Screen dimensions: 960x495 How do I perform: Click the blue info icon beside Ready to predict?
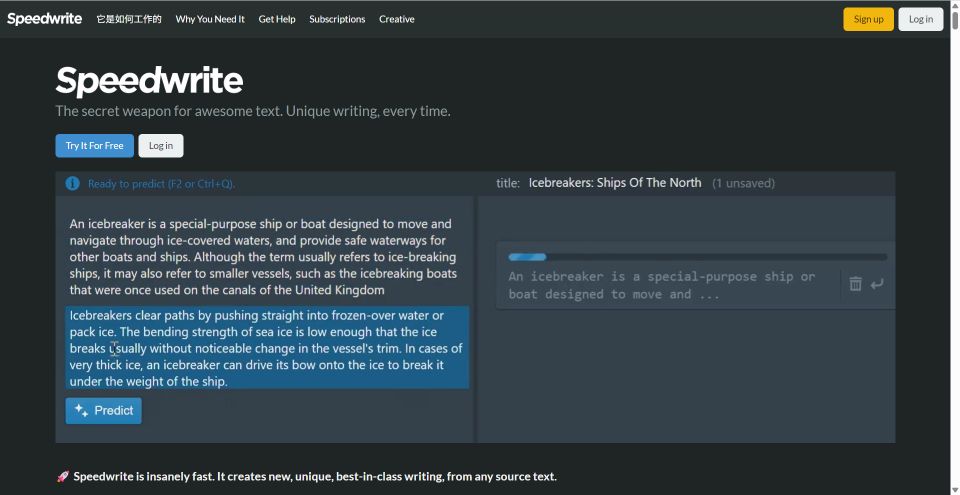[72, 183]
